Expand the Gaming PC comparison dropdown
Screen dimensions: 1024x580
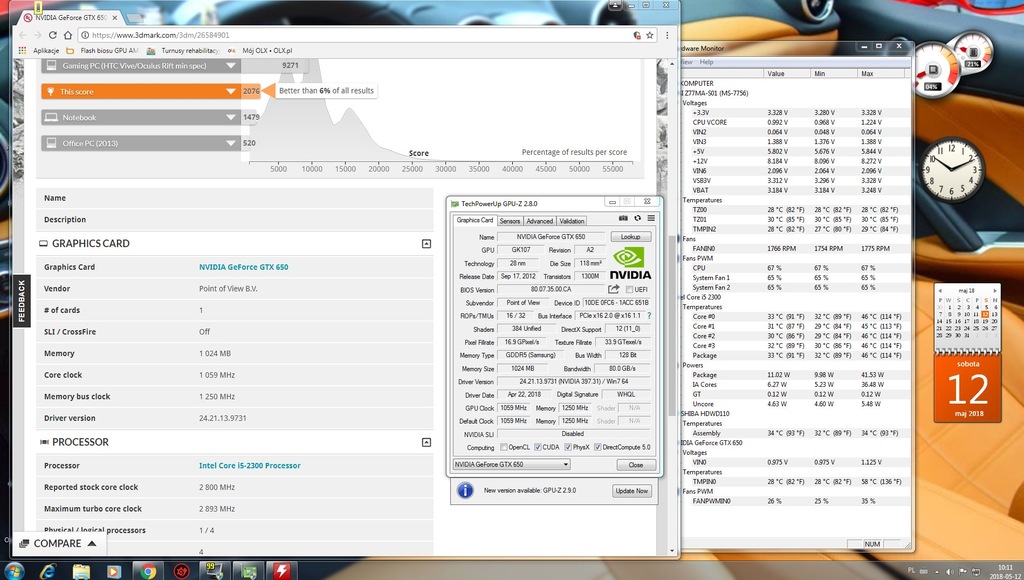click(231, 65)
